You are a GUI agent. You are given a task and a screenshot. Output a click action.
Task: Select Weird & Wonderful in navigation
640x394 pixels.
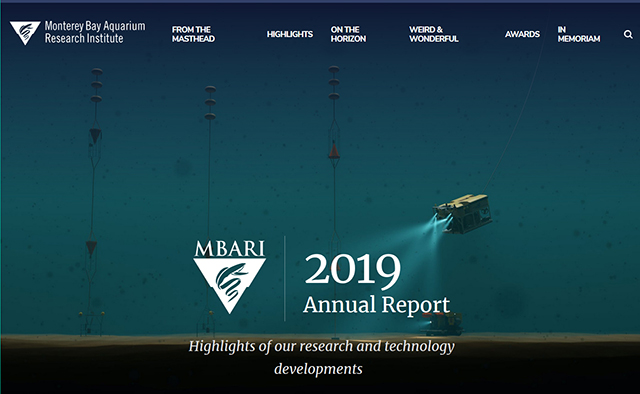coord(434,34)
